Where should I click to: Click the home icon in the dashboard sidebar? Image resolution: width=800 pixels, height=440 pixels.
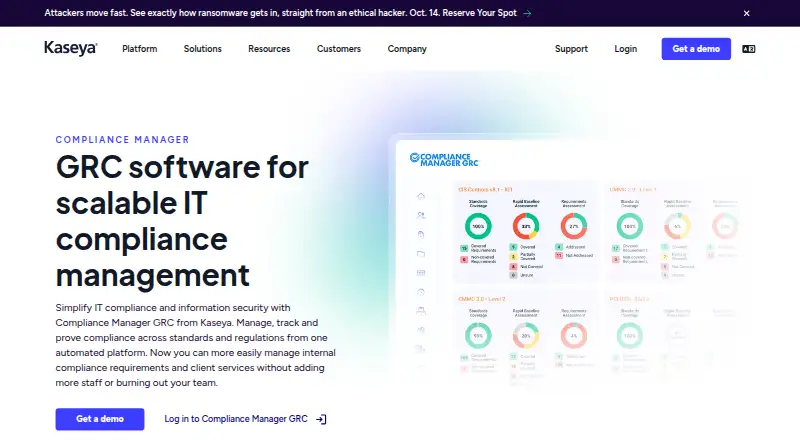[x=421, y=197]
